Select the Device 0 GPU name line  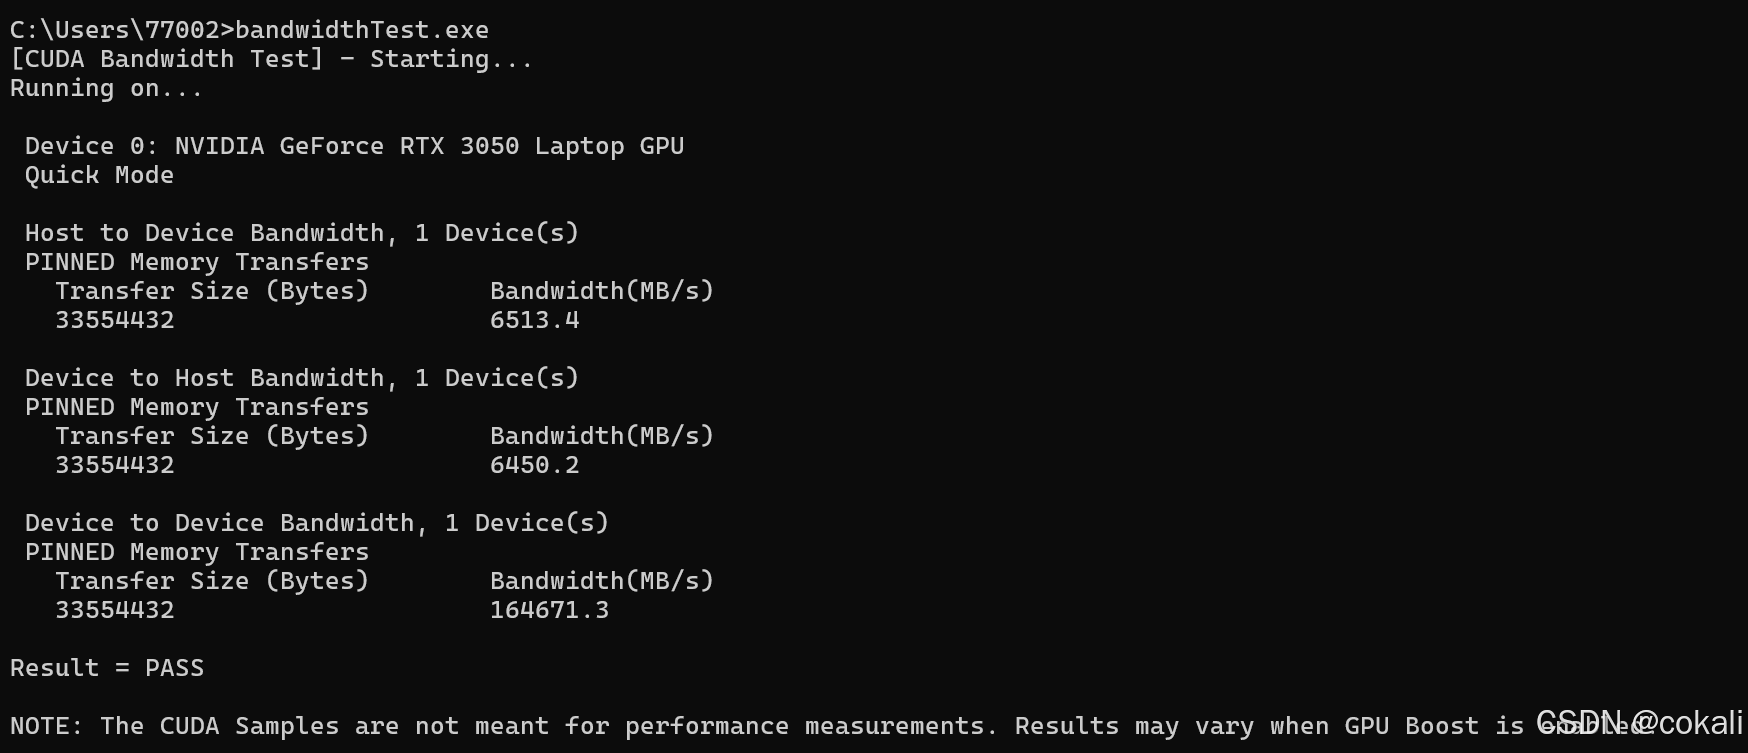pos(355,146)
